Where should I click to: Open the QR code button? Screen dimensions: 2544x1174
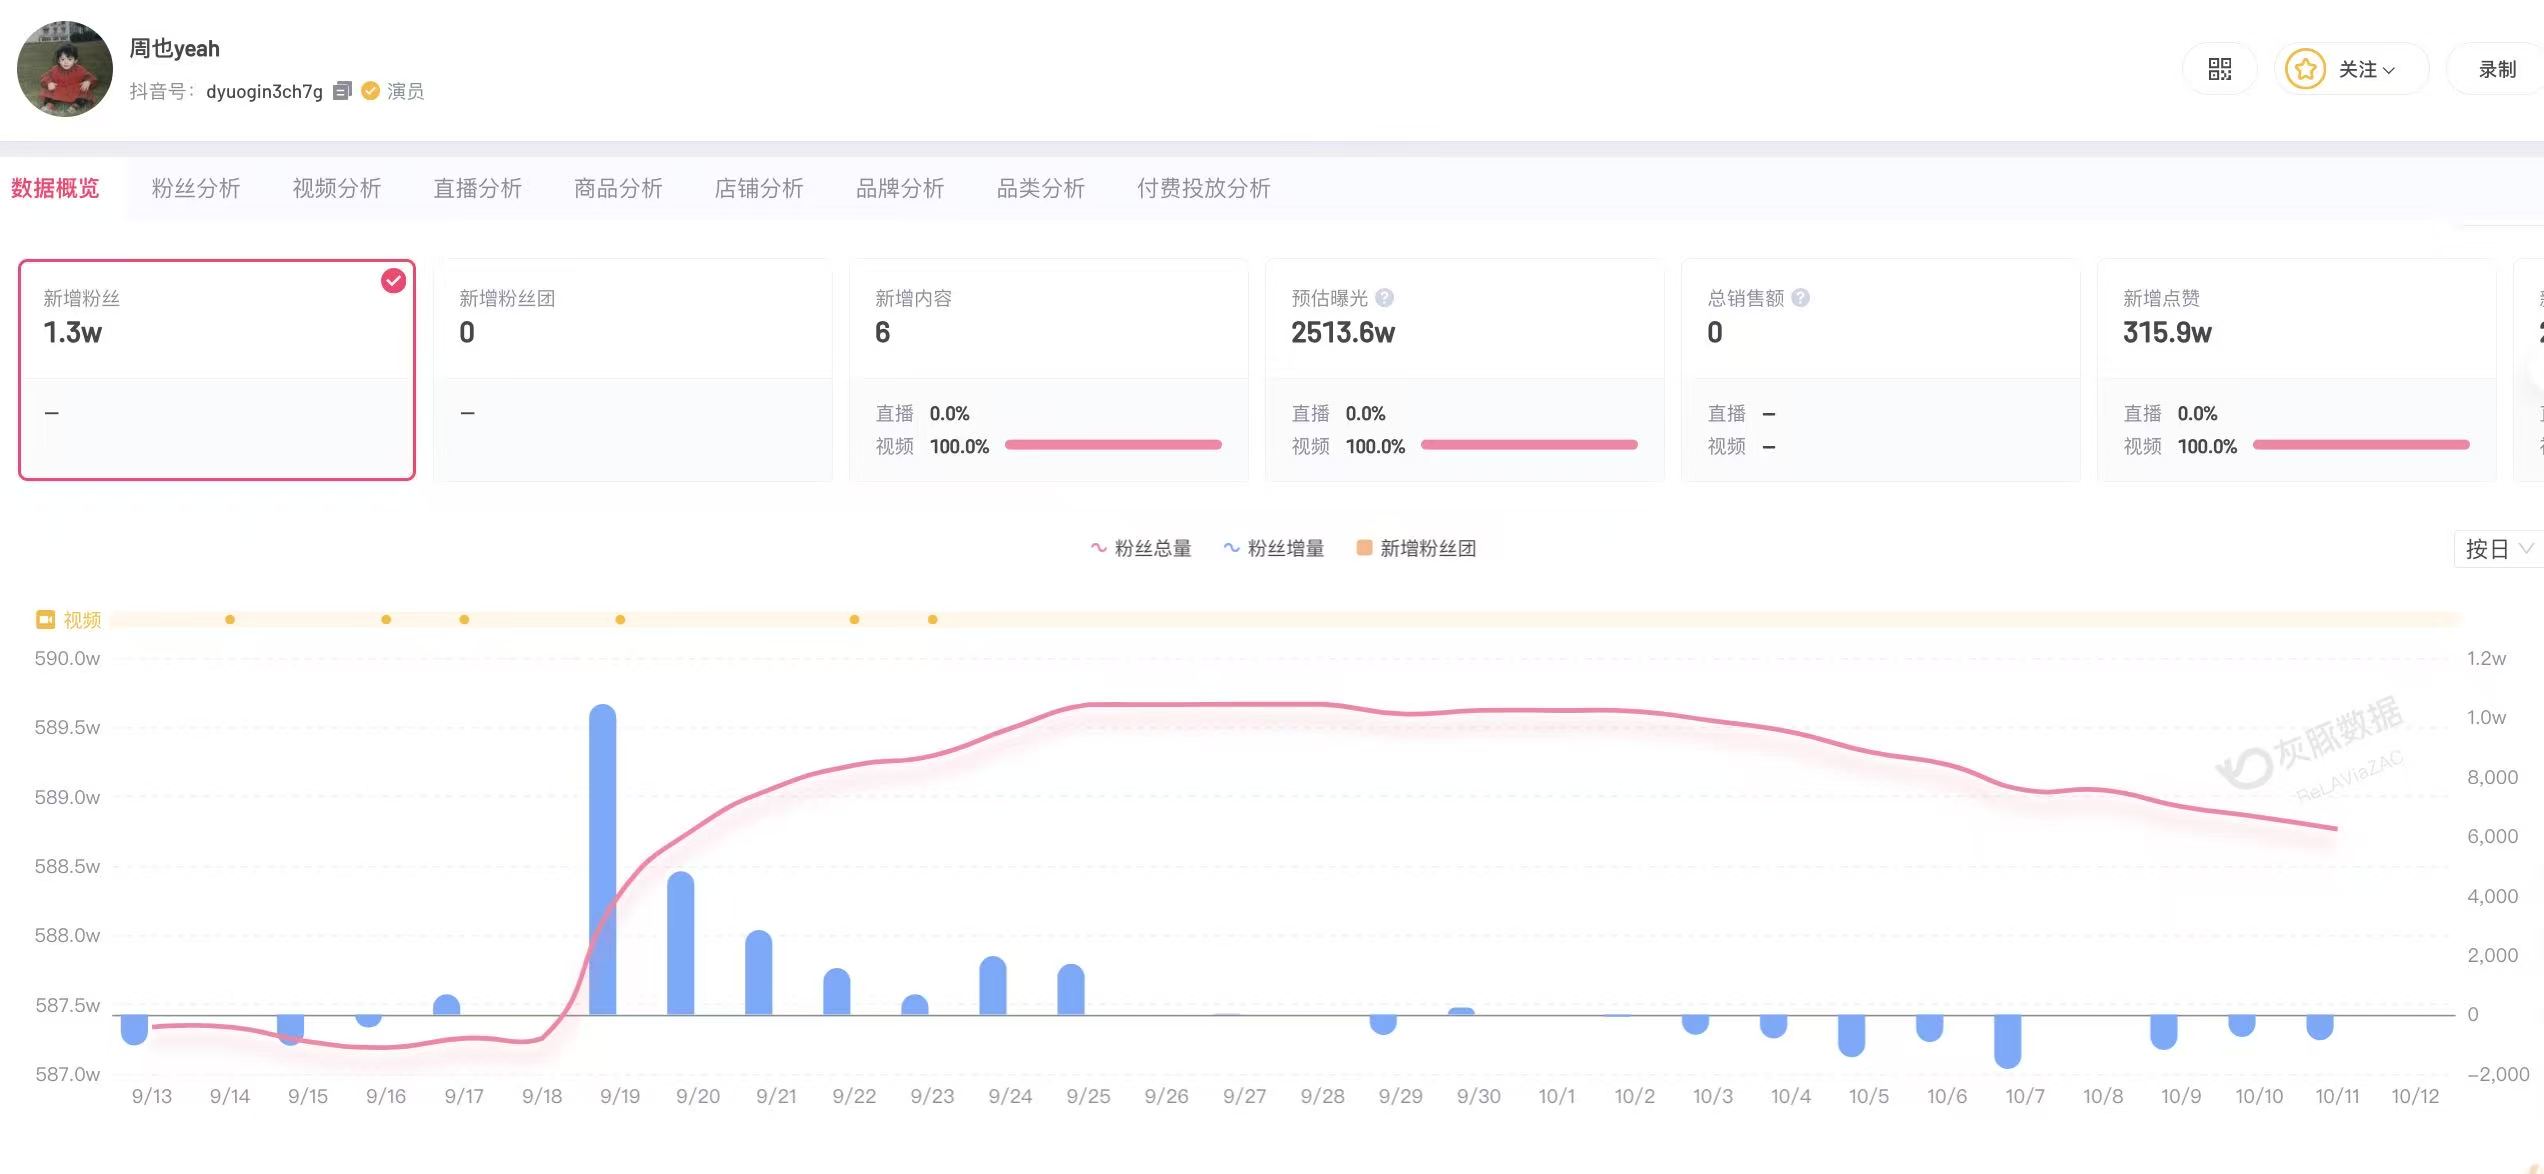tap(2219, 69)
